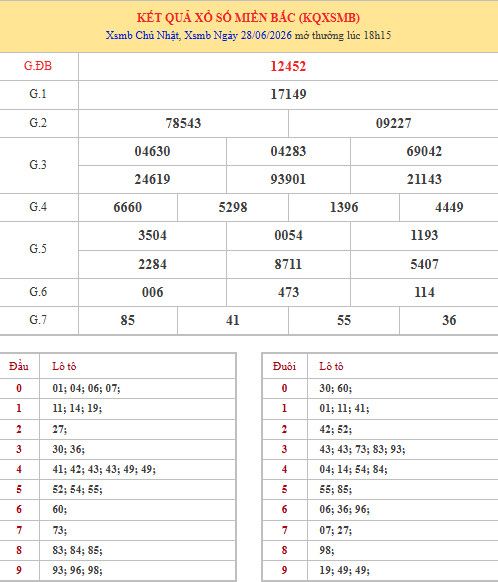Click G.7 prize number 36

coord(449,320)
